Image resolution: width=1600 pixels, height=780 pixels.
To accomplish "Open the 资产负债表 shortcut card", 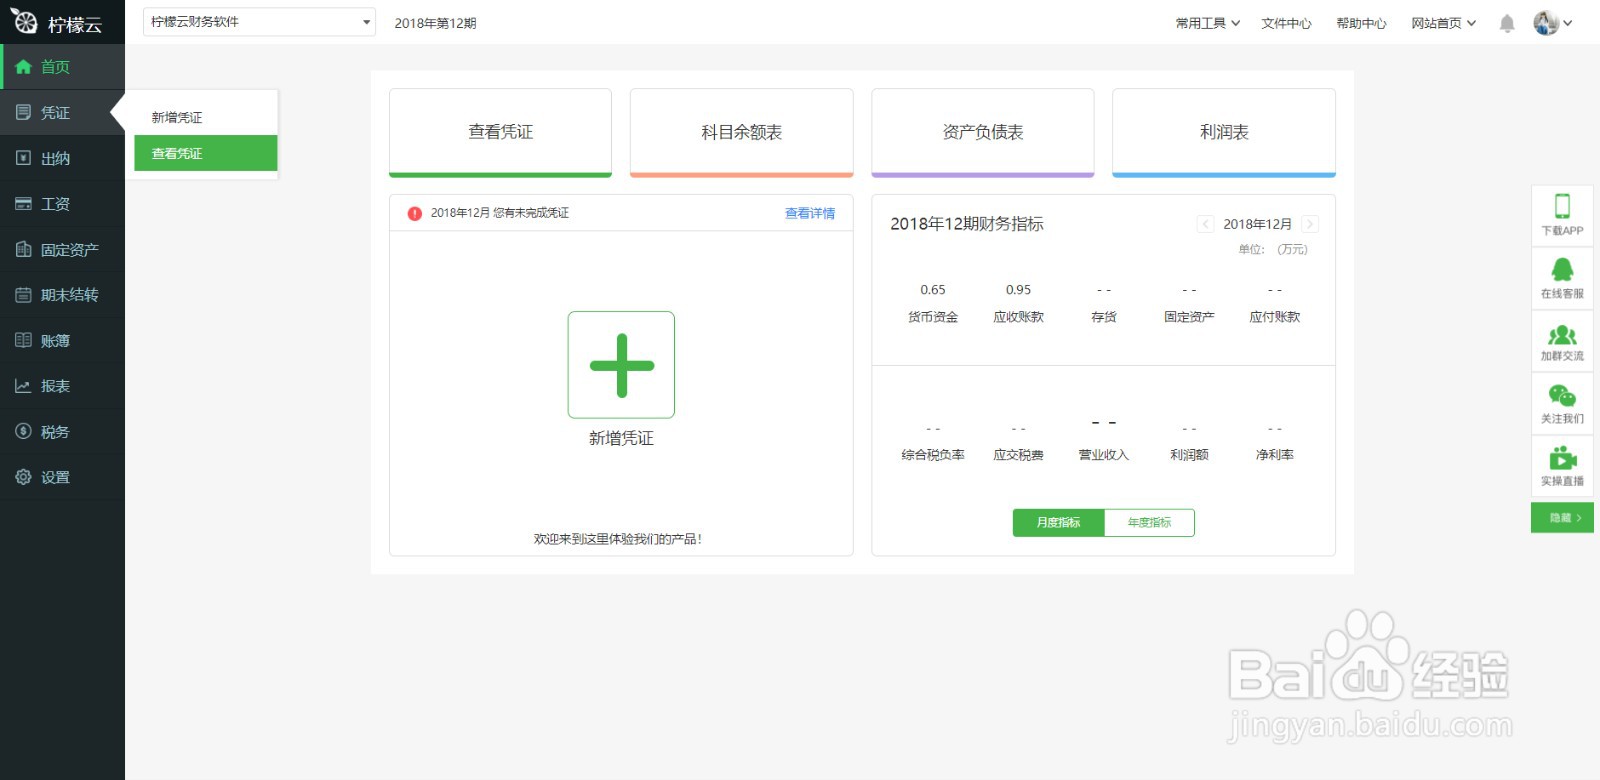I will [983, 132].
